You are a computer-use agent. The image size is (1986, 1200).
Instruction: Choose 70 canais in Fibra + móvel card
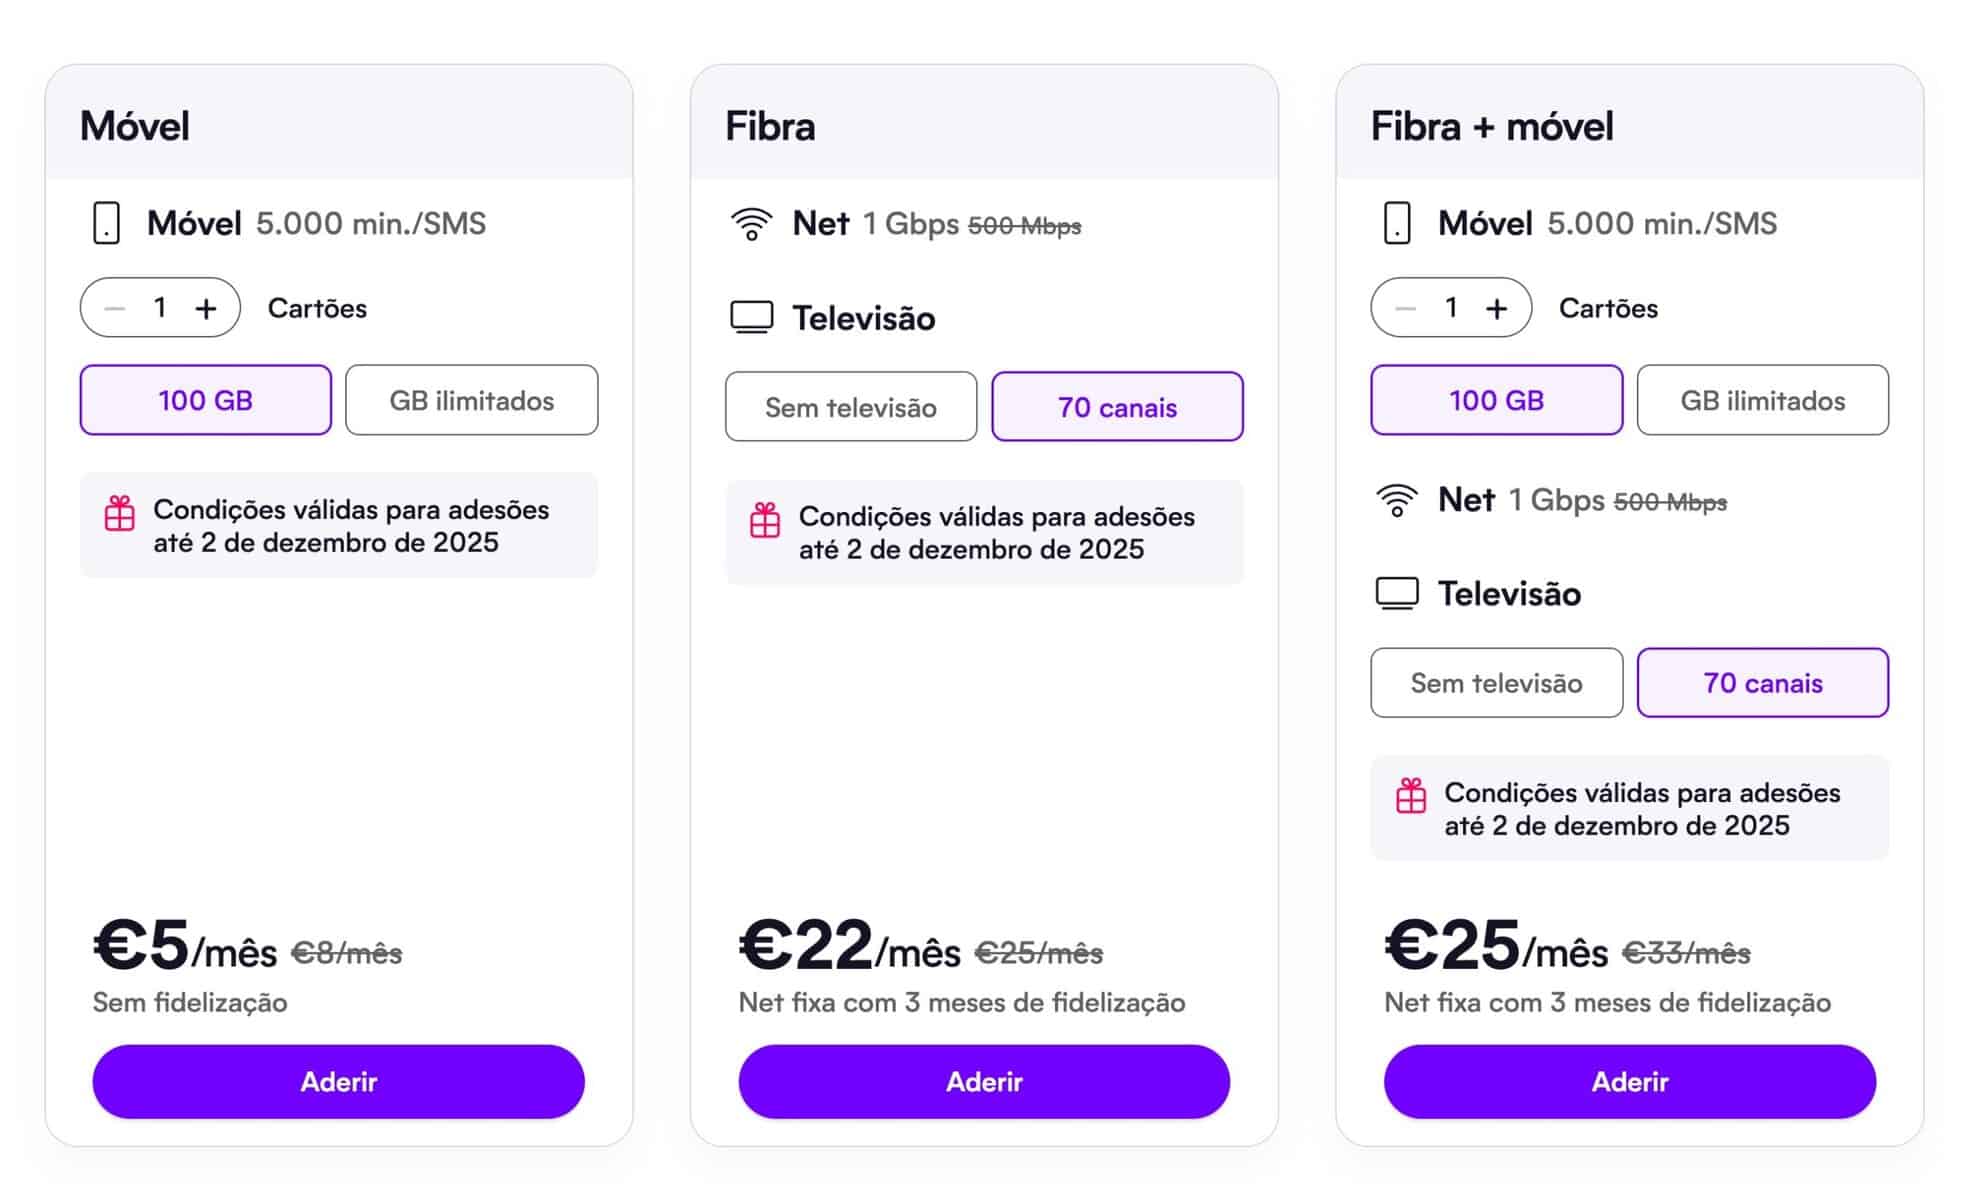point(1763,683)
